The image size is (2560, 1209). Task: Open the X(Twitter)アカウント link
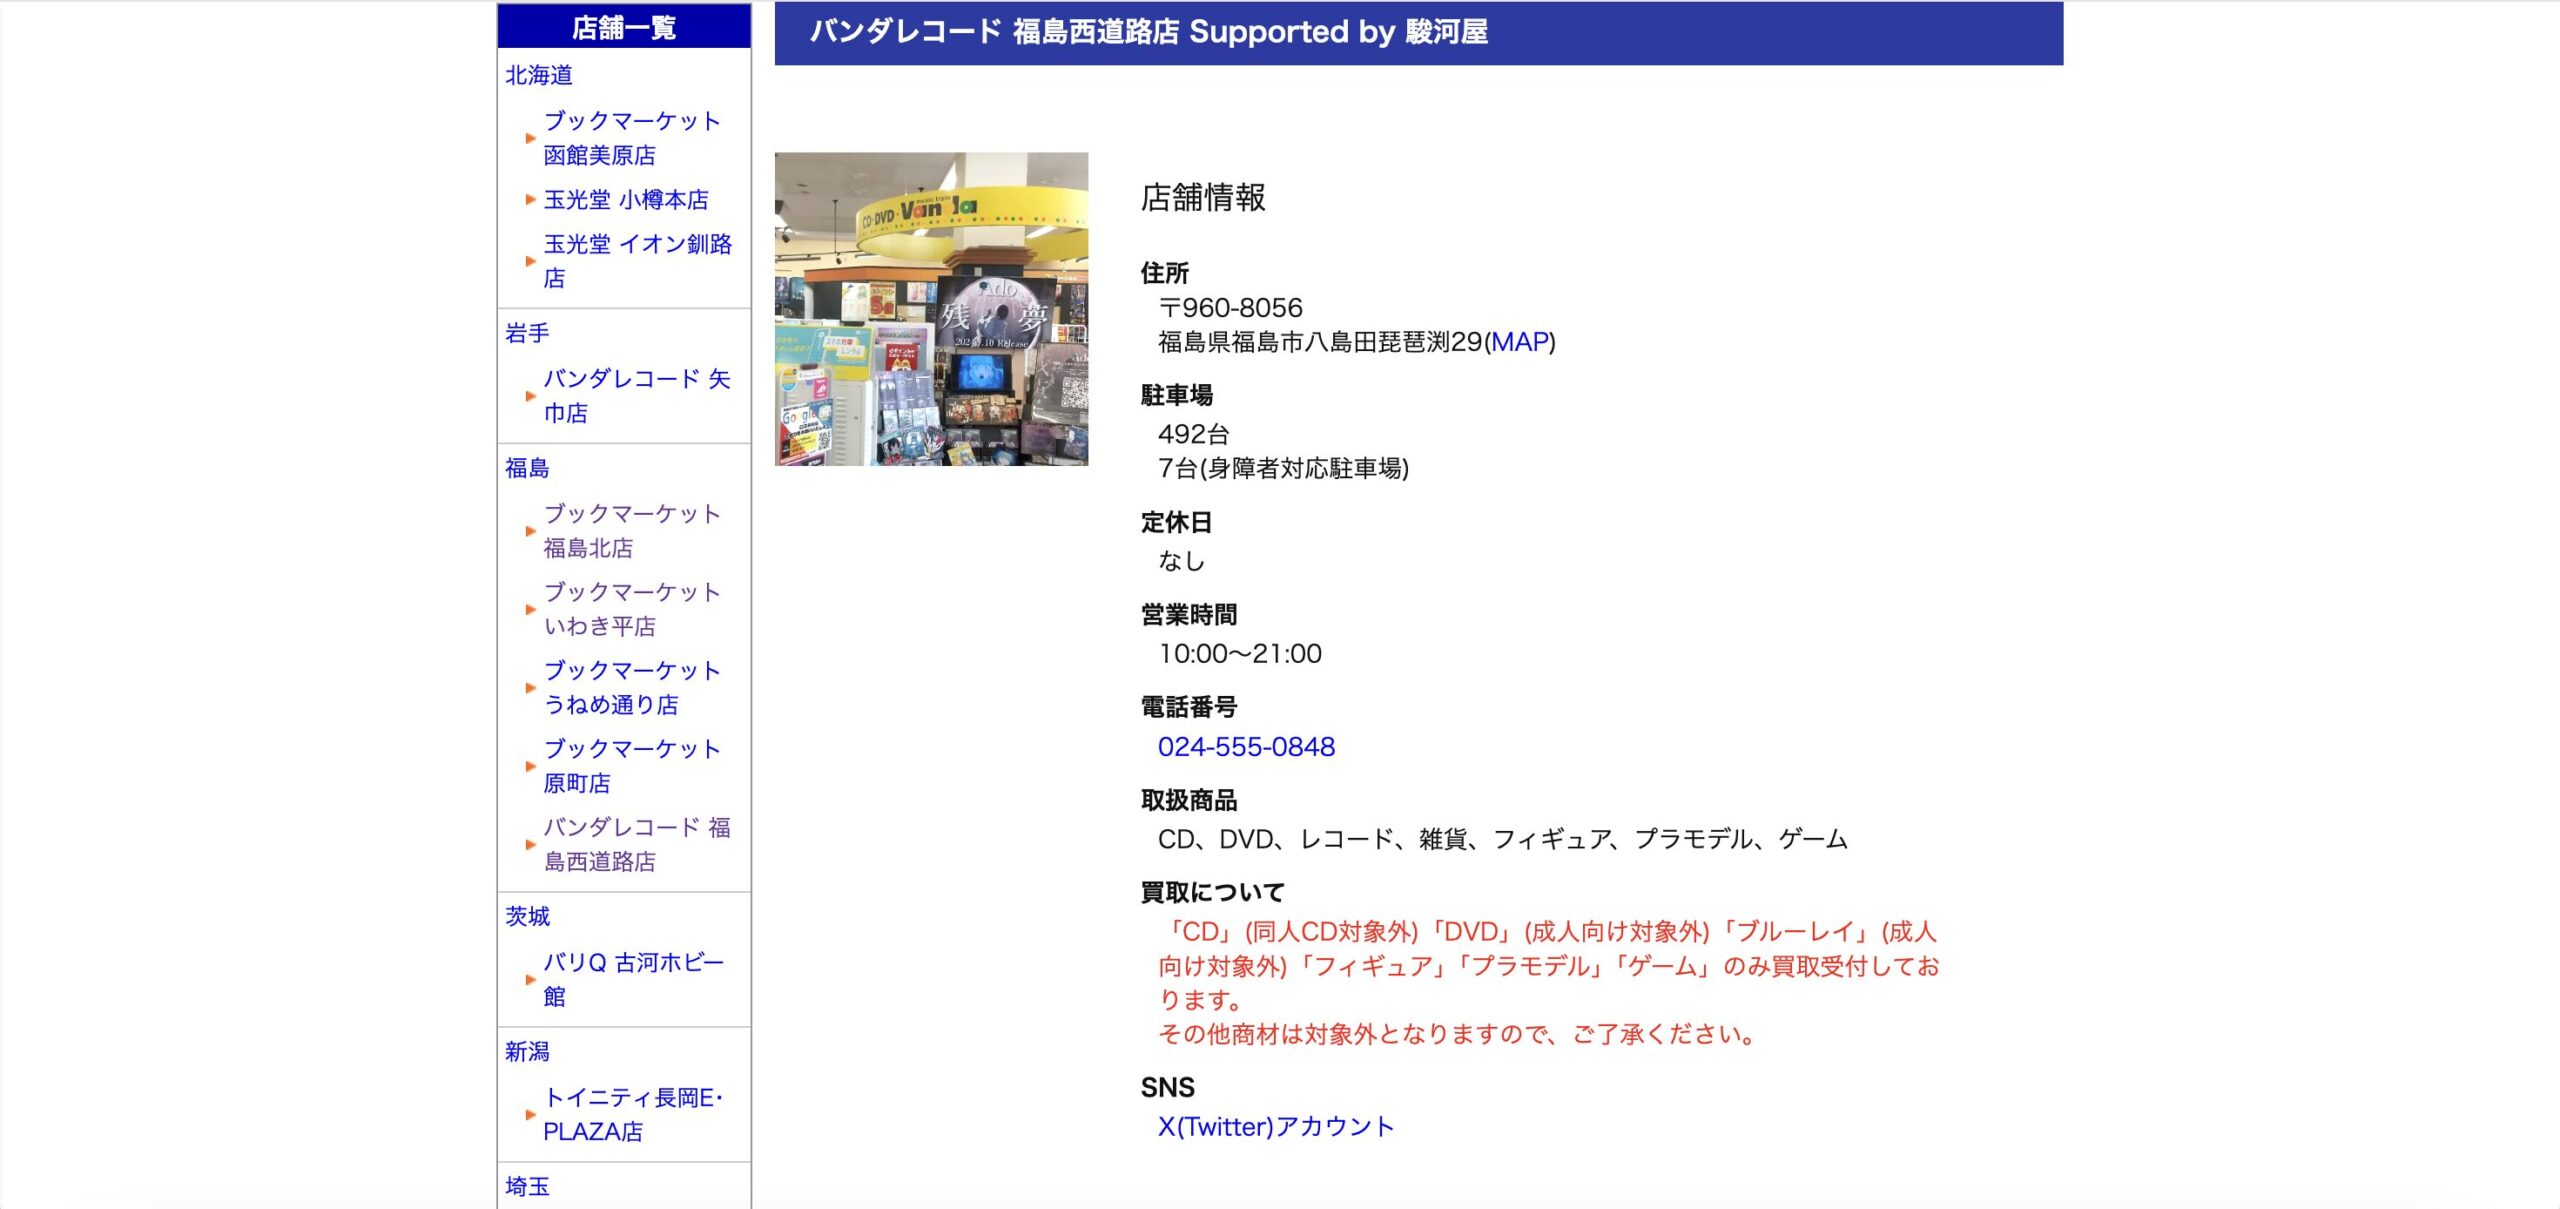(x=1275, y=1127)
